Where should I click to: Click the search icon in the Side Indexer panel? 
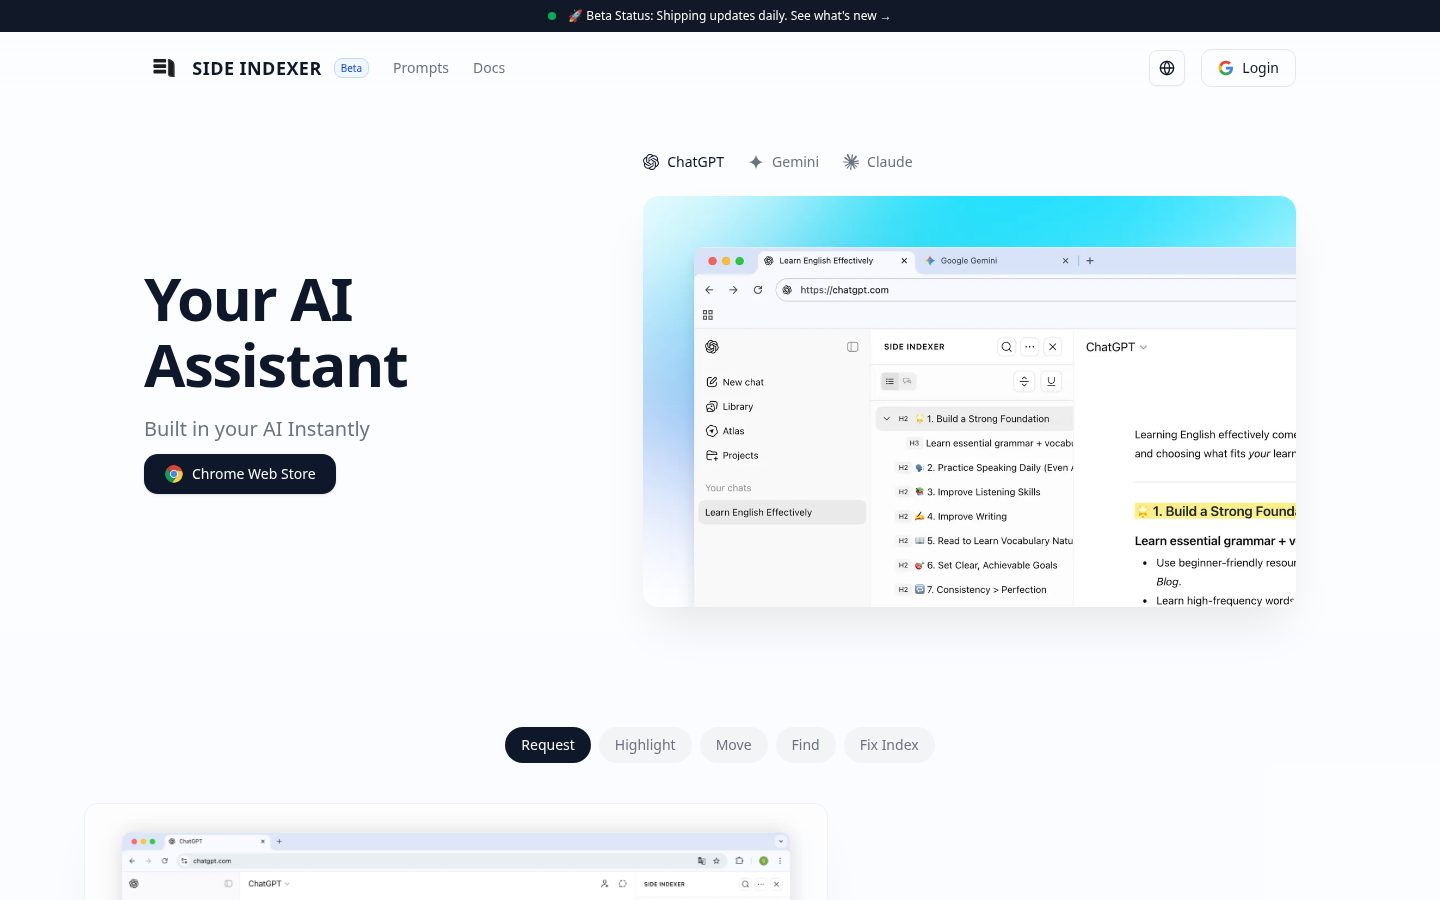pos(1006,347)
